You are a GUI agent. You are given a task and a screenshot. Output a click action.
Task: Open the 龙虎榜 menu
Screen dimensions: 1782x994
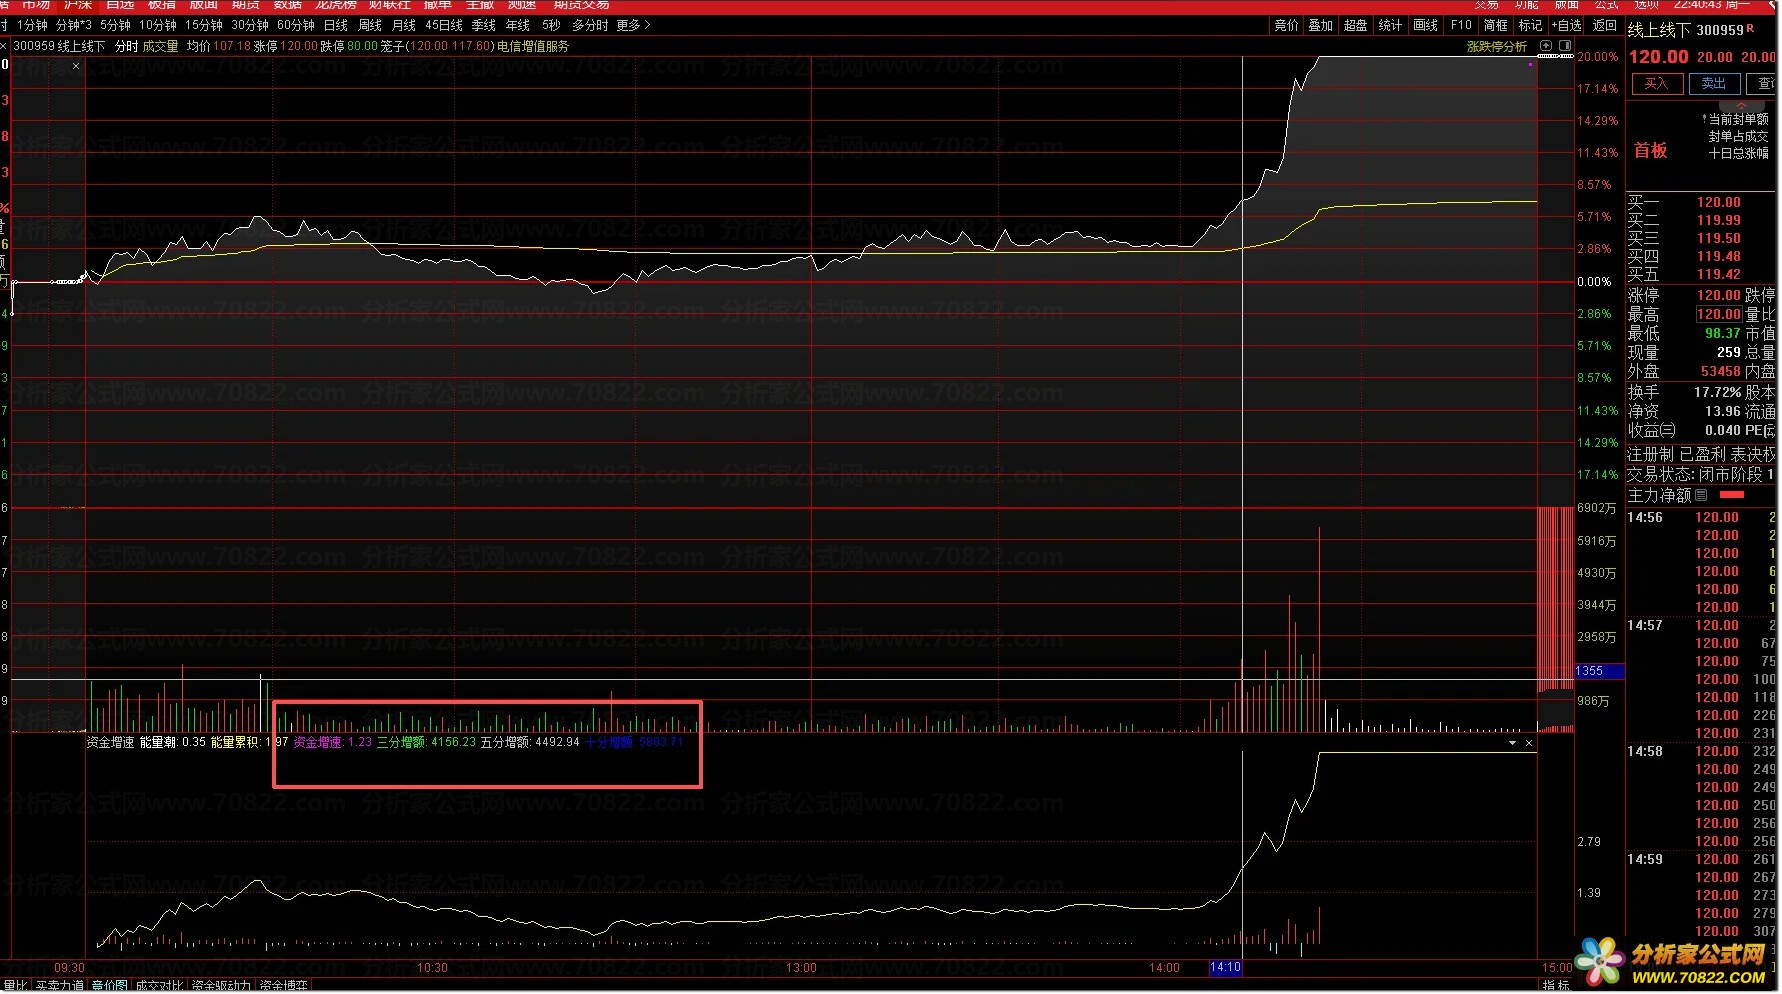point(336,5)
